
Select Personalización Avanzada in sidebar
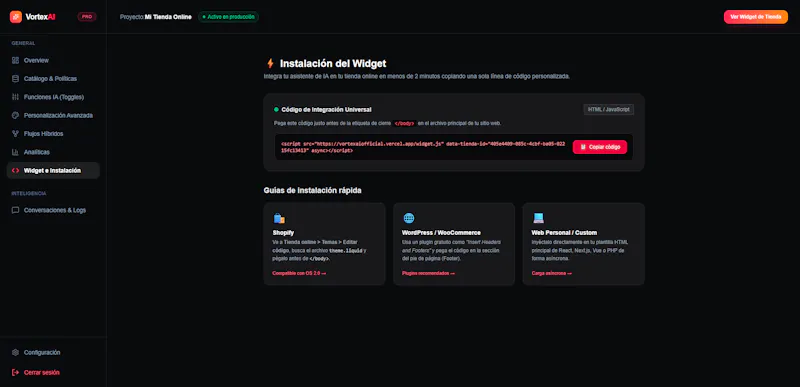click(x=53, y=115)
